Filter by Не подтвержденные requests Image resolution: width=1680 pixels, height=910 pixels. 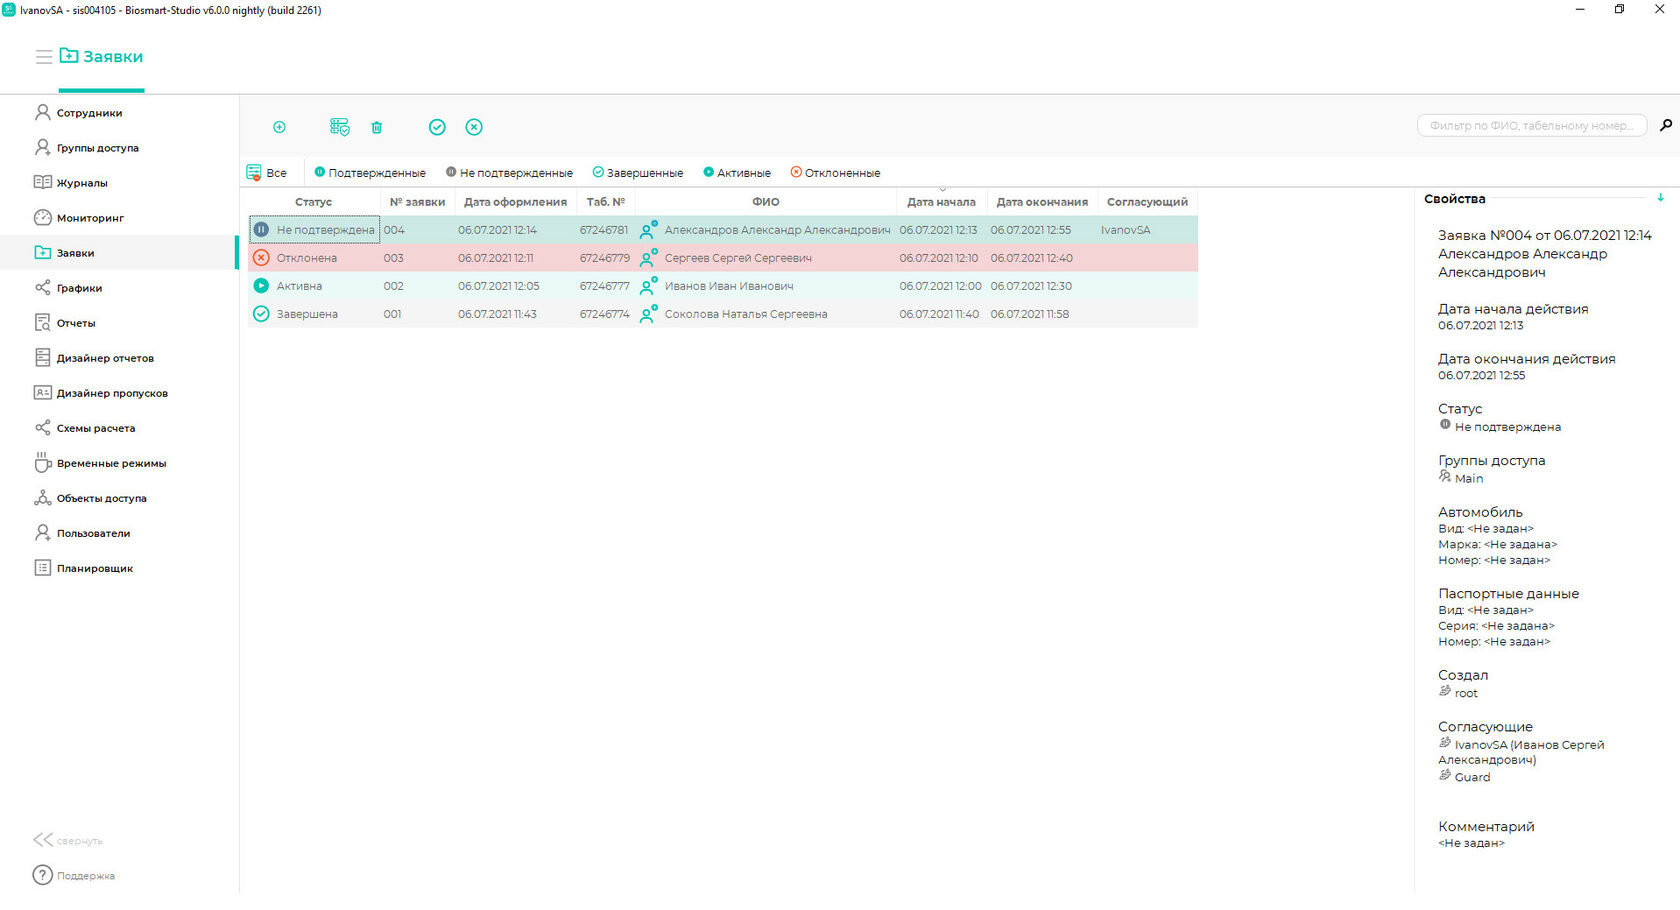point(510,172)
